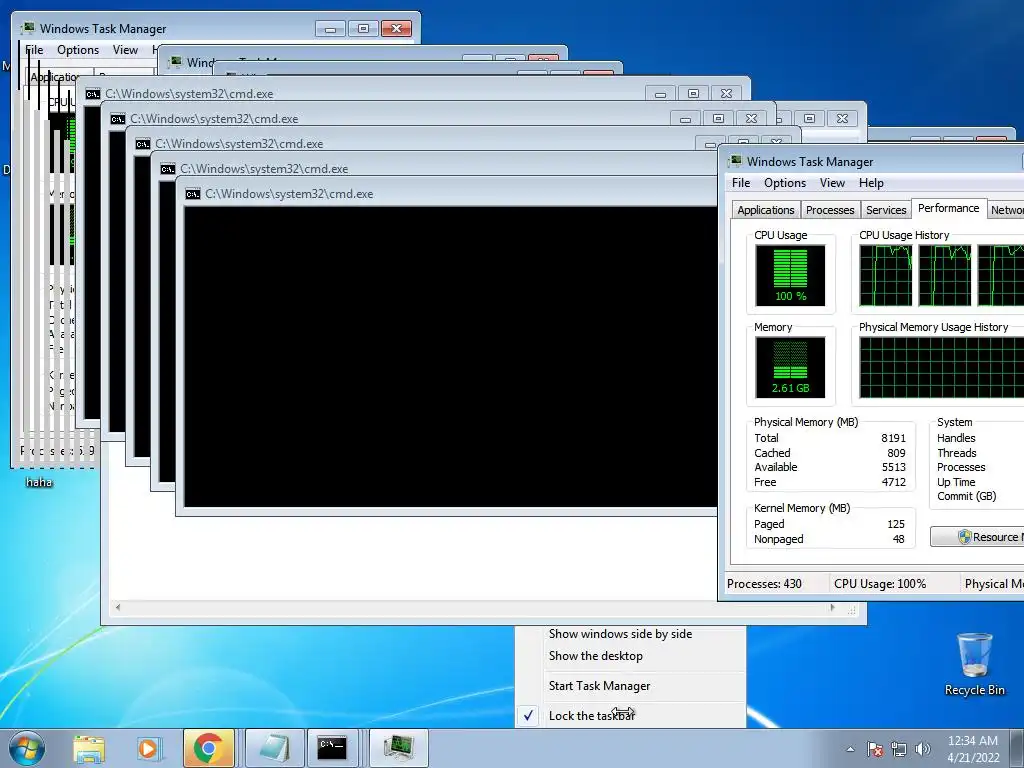Open the Action Center flag icon
Screen dimensions: 1024x768
[875, 749]
